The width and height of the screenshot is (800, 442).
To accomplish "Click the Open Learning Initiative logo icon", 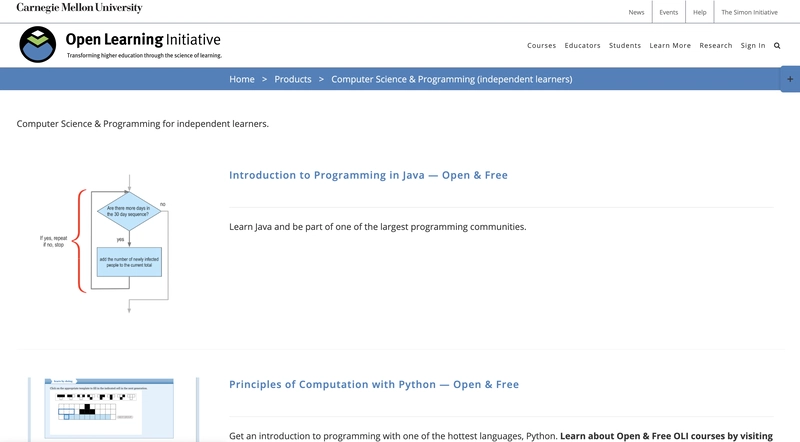I will coord(38,44).
